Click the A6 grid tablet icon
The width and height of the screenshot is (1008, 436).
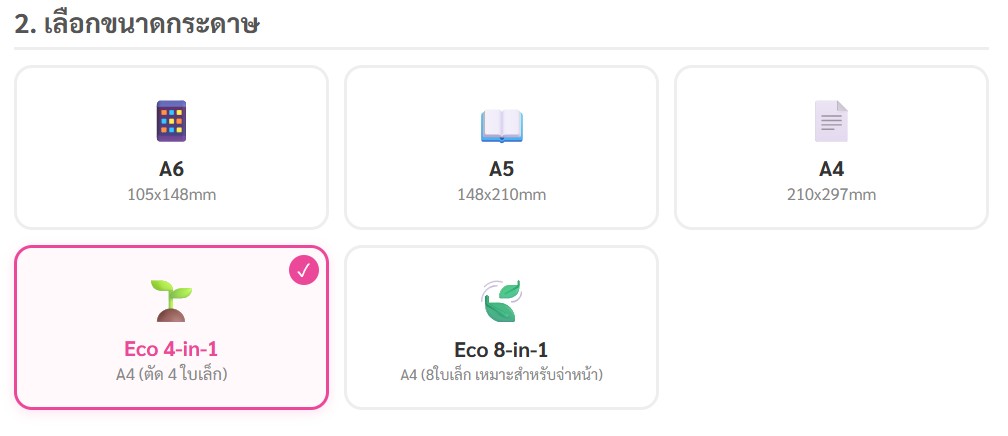tap(171, 121)
